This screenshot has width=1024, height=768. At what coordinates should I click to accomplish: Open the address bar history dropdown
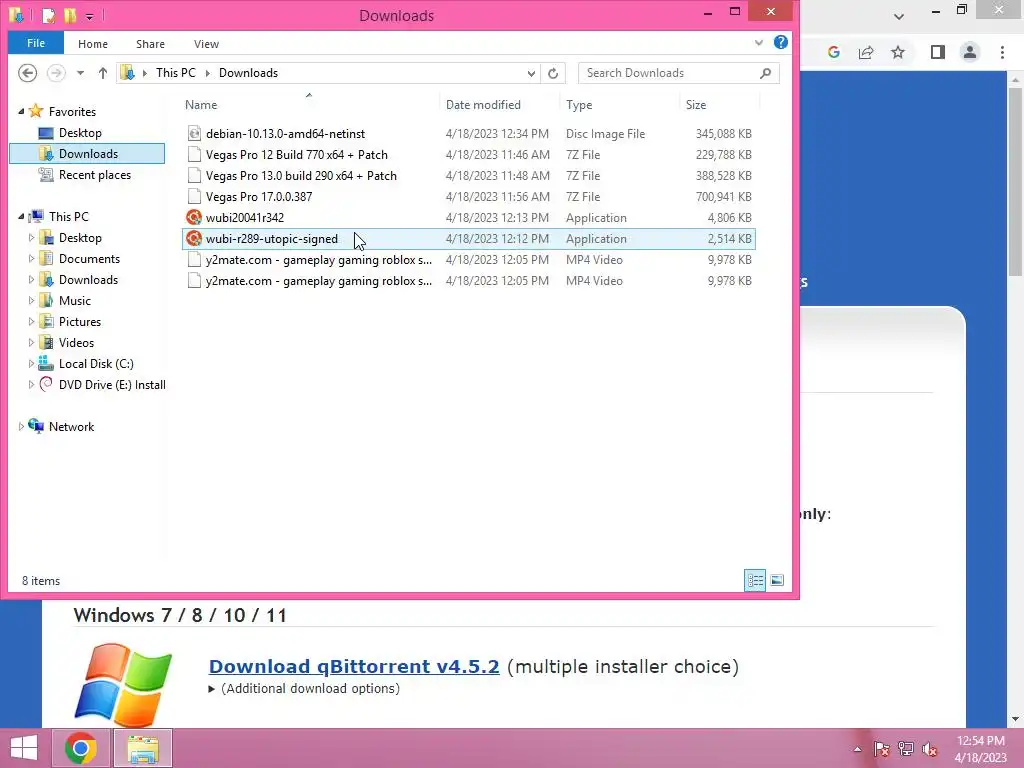coord(531,73)
